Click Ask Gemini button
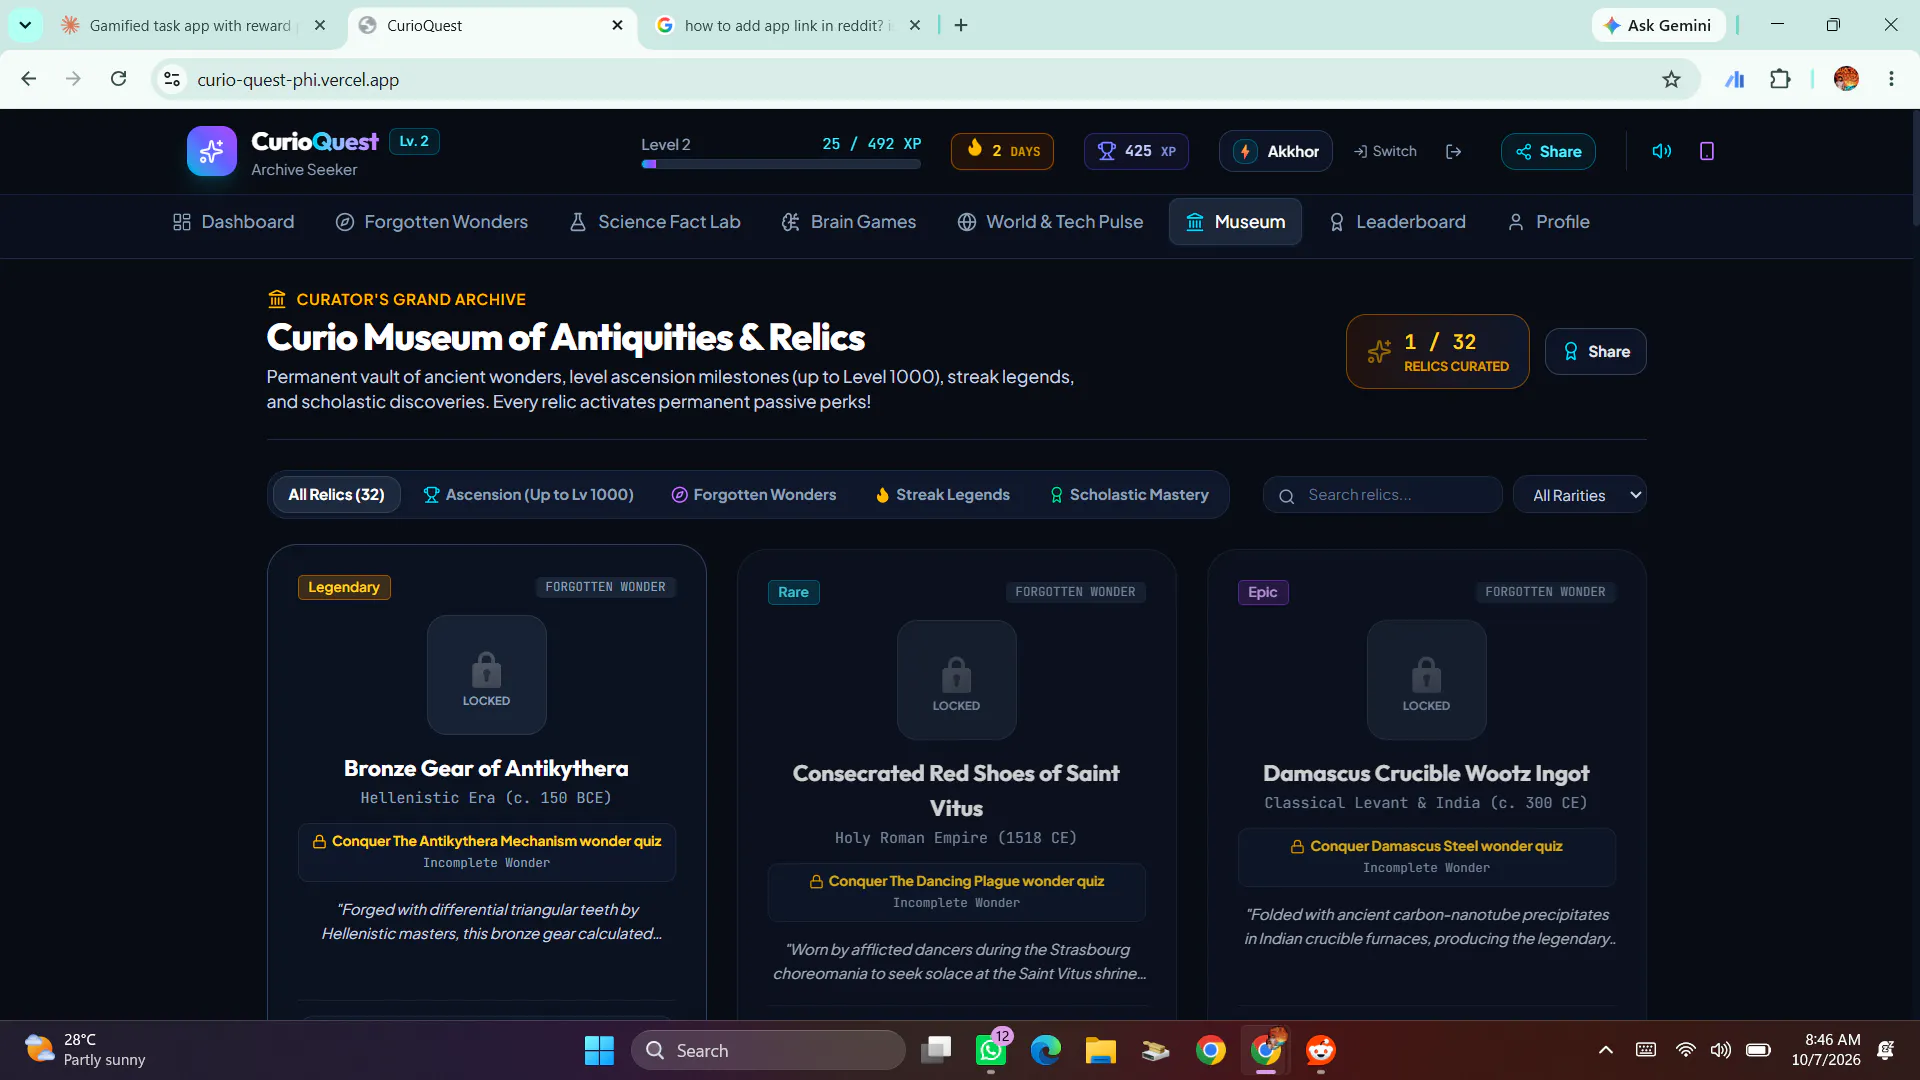 (1658, 25)
